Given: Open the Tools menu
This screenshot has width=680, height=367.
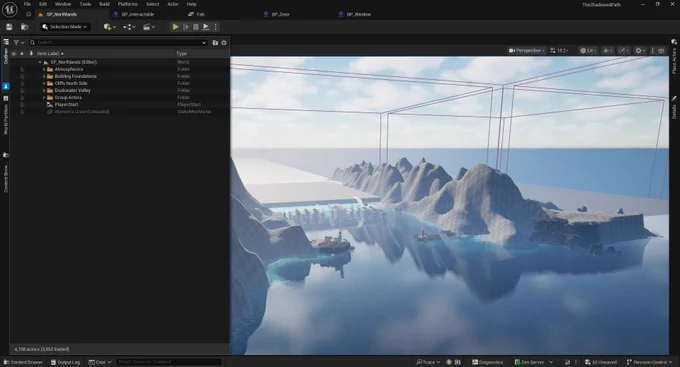Looking at the screenshot, I should (85, 4).
